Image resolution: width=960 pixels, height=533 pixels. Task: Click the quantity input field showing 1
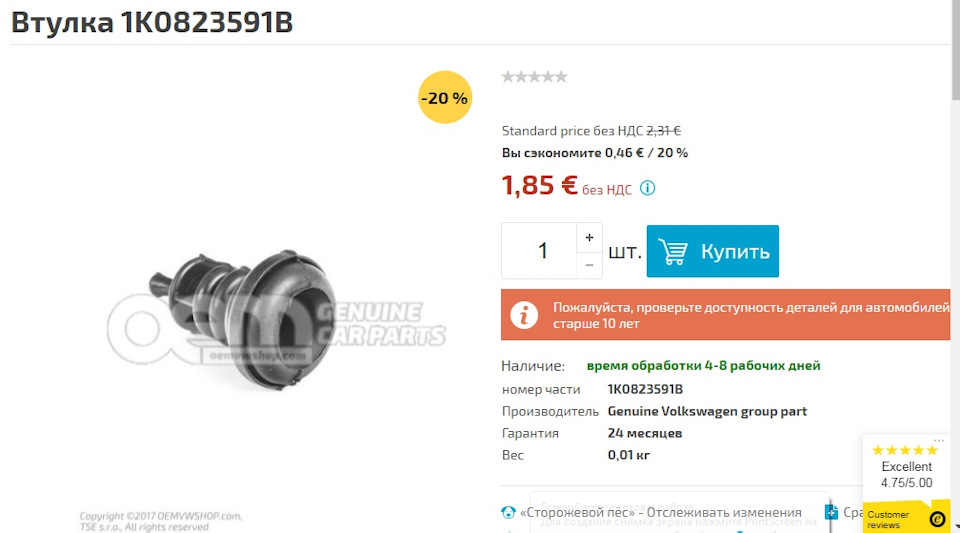(x=539, y=251)
